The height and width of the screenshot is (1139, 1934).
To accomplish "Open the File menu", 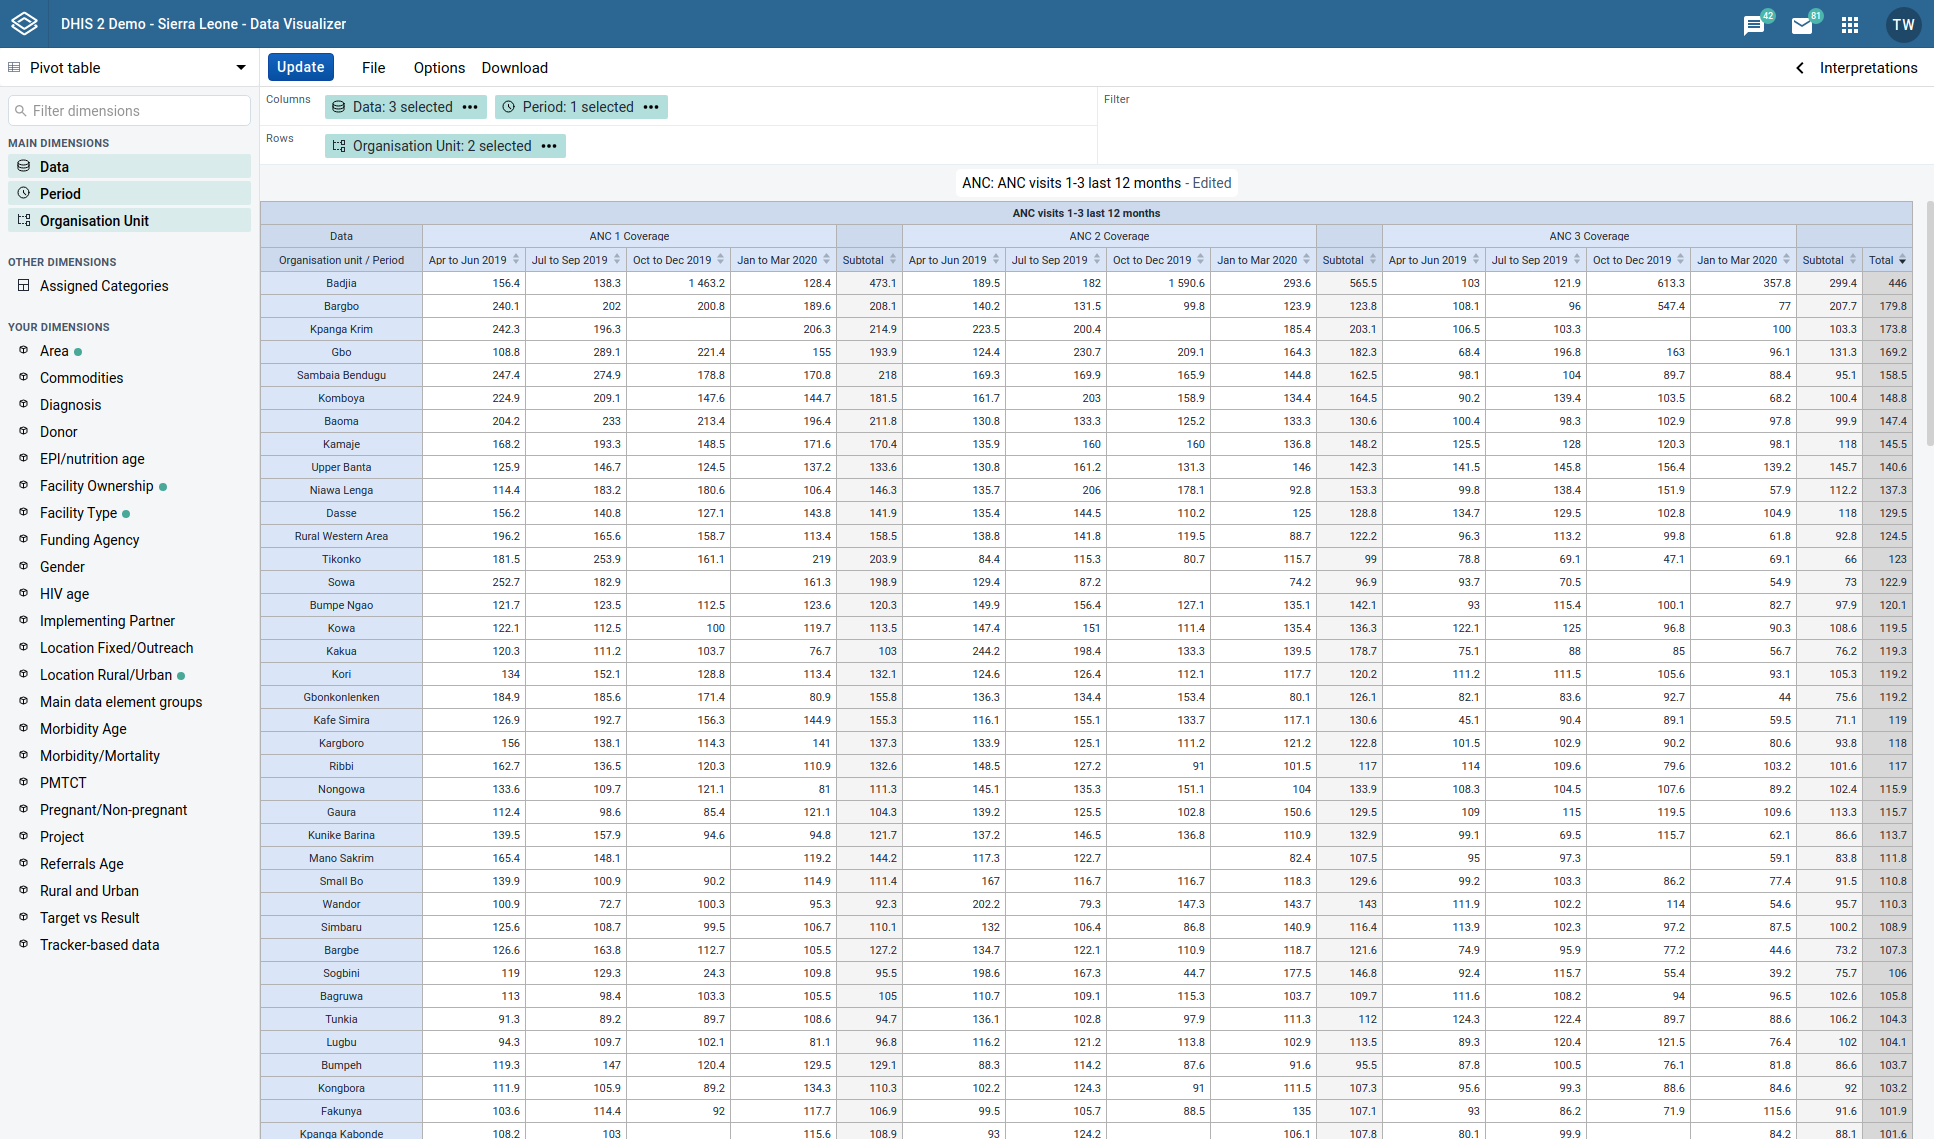I will click(x=373, y=68).
